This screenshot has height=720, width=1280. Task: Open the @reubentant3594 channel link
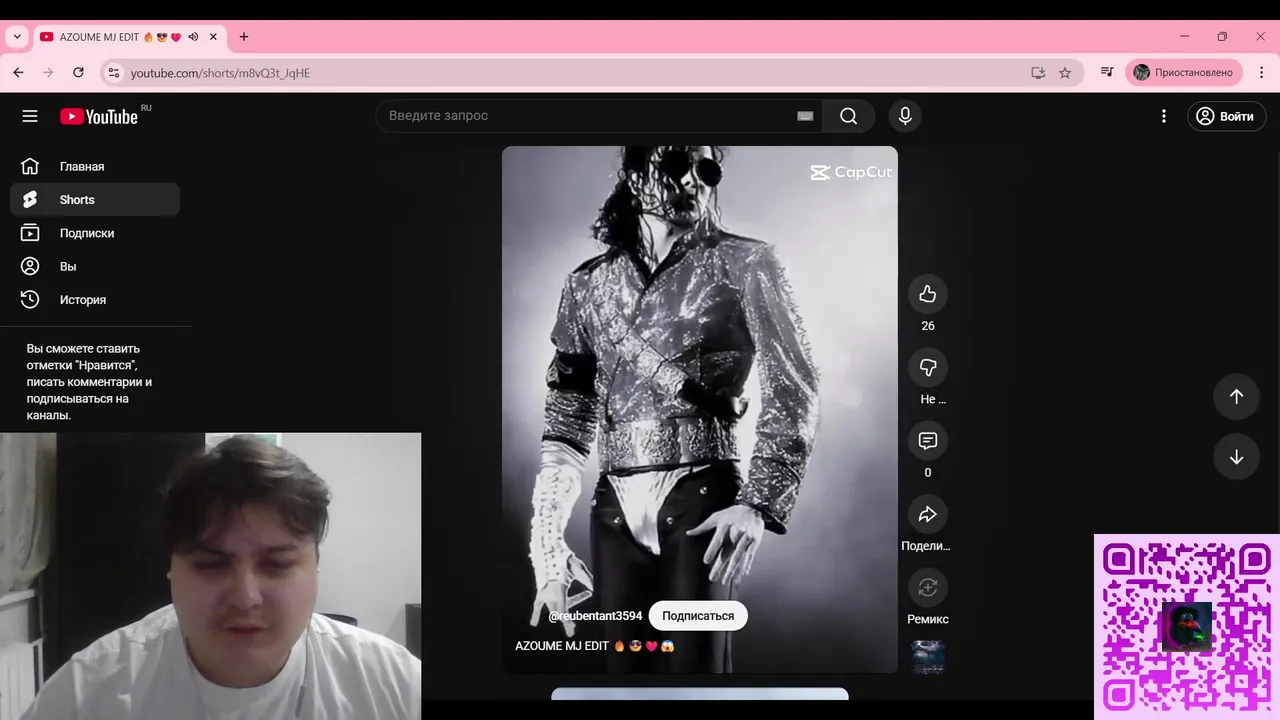pos(595,616)
